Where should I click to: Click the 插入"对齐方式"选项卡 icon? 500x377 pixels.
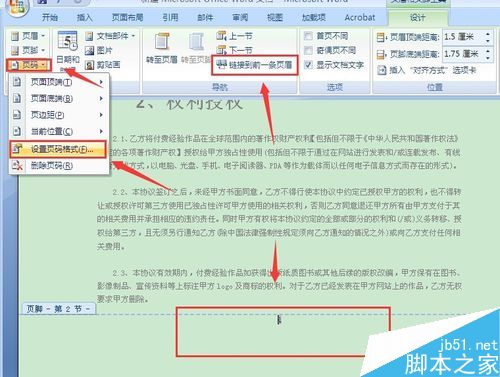(x=381, y=70)
